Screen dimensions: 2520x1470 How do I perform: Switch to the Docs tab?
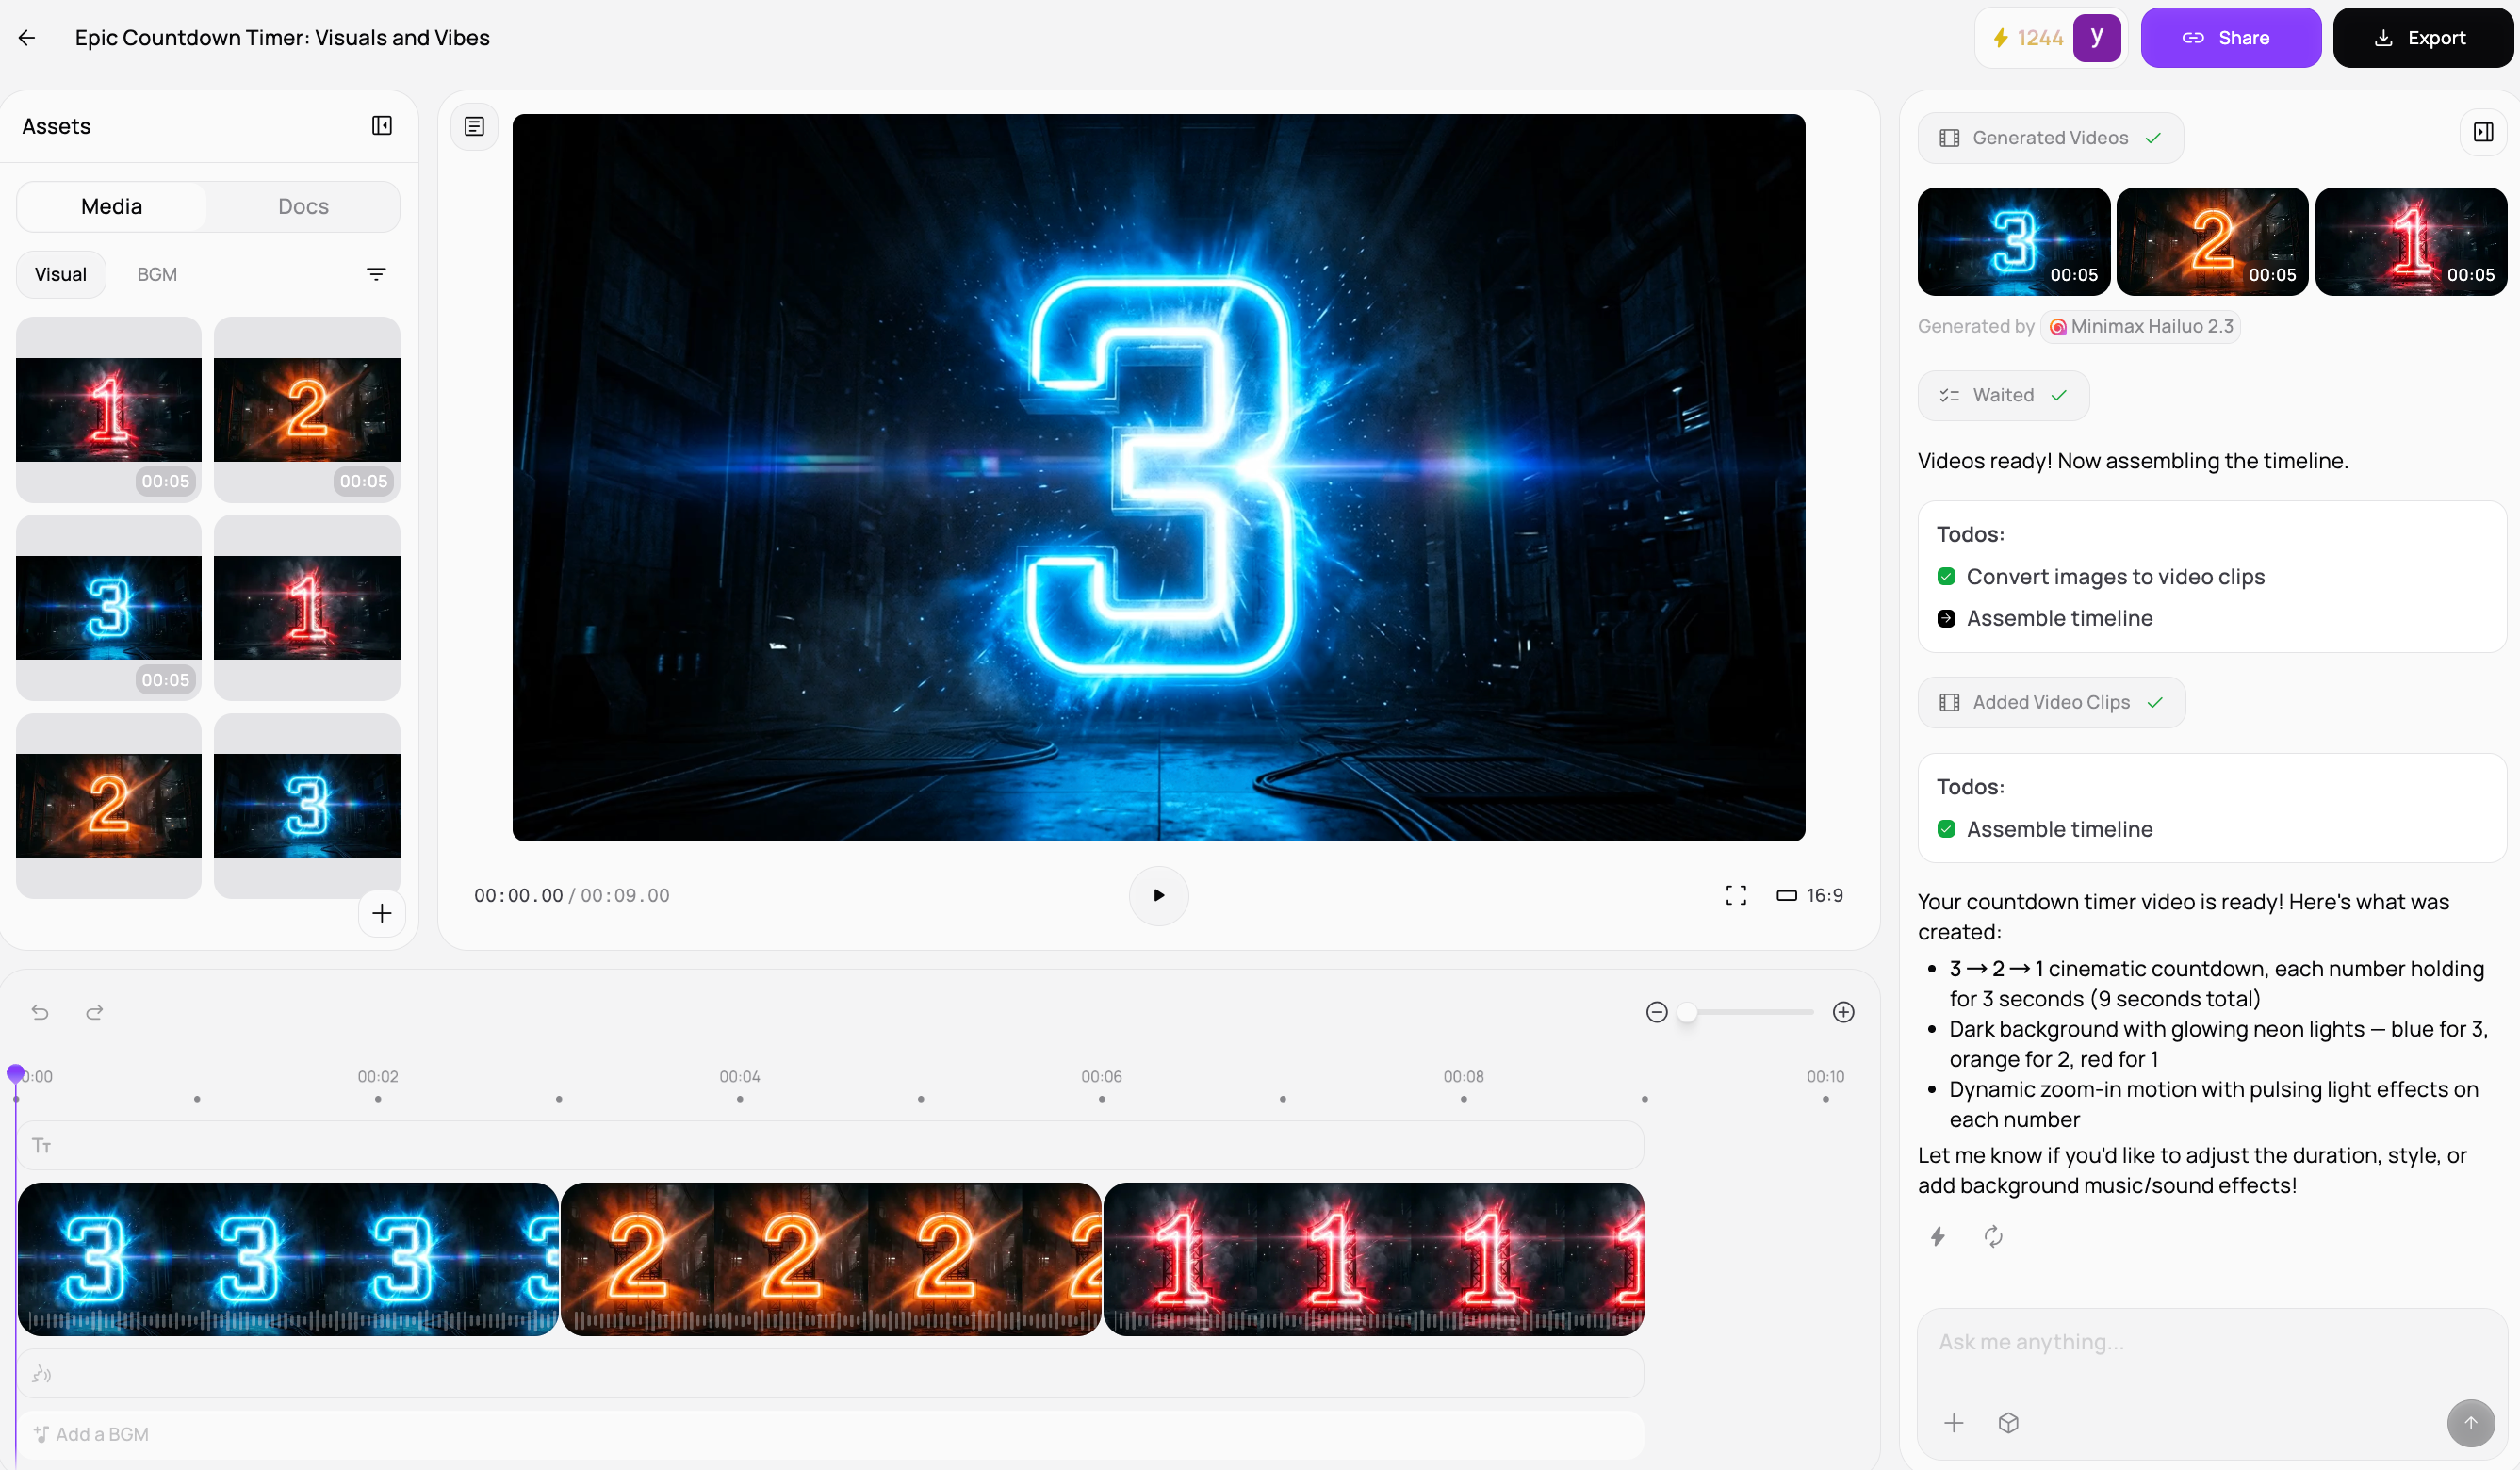[x=303, y=206]
